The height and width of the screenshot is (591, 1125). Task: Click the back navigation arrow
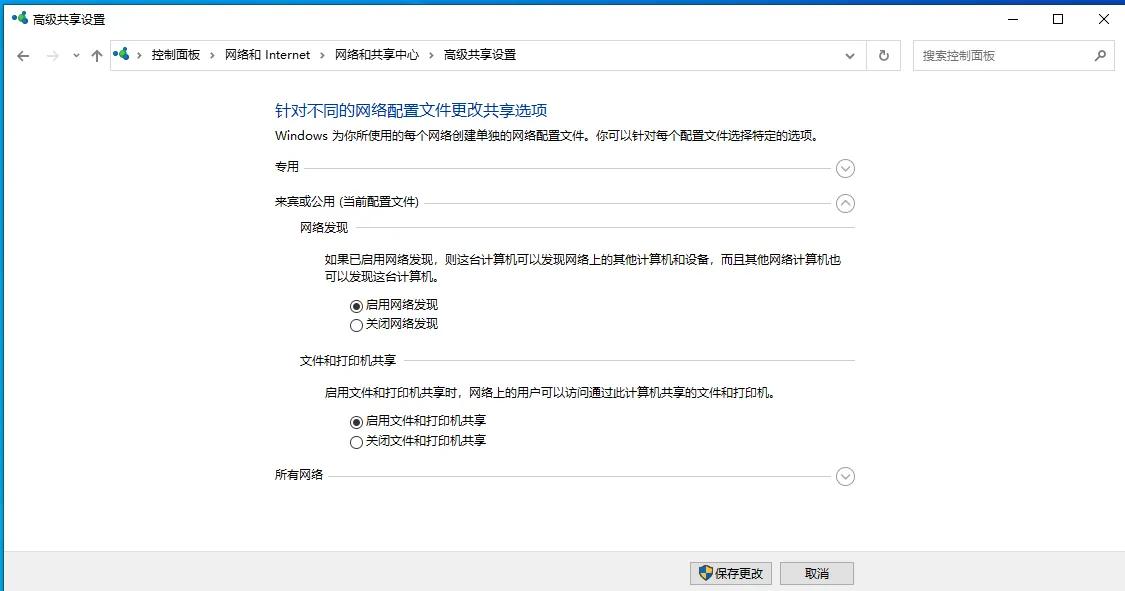(x=22, y=55)
